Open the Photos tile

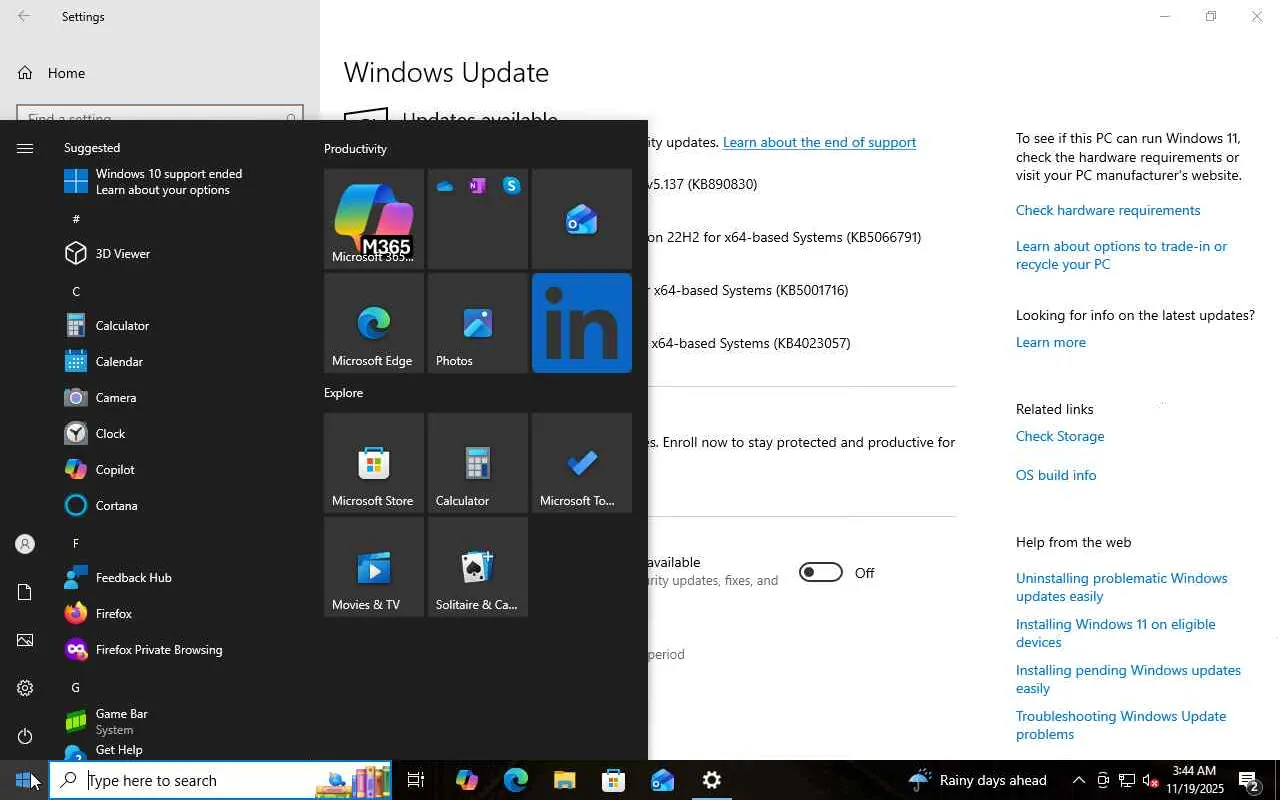(x=478, y=323)
